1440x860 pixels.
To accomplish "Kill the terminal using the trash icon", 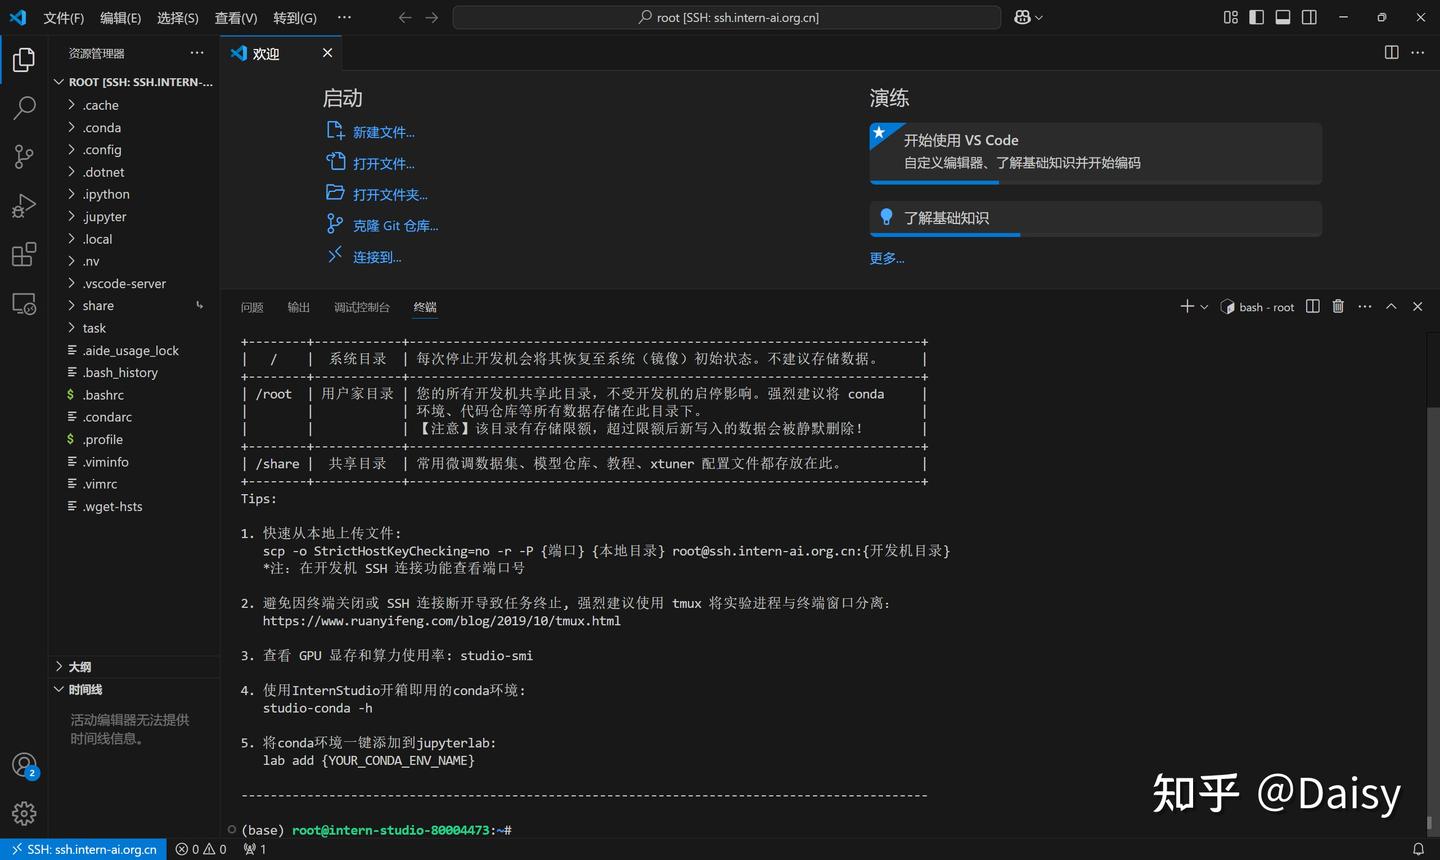I will (x=1338, y=307).
